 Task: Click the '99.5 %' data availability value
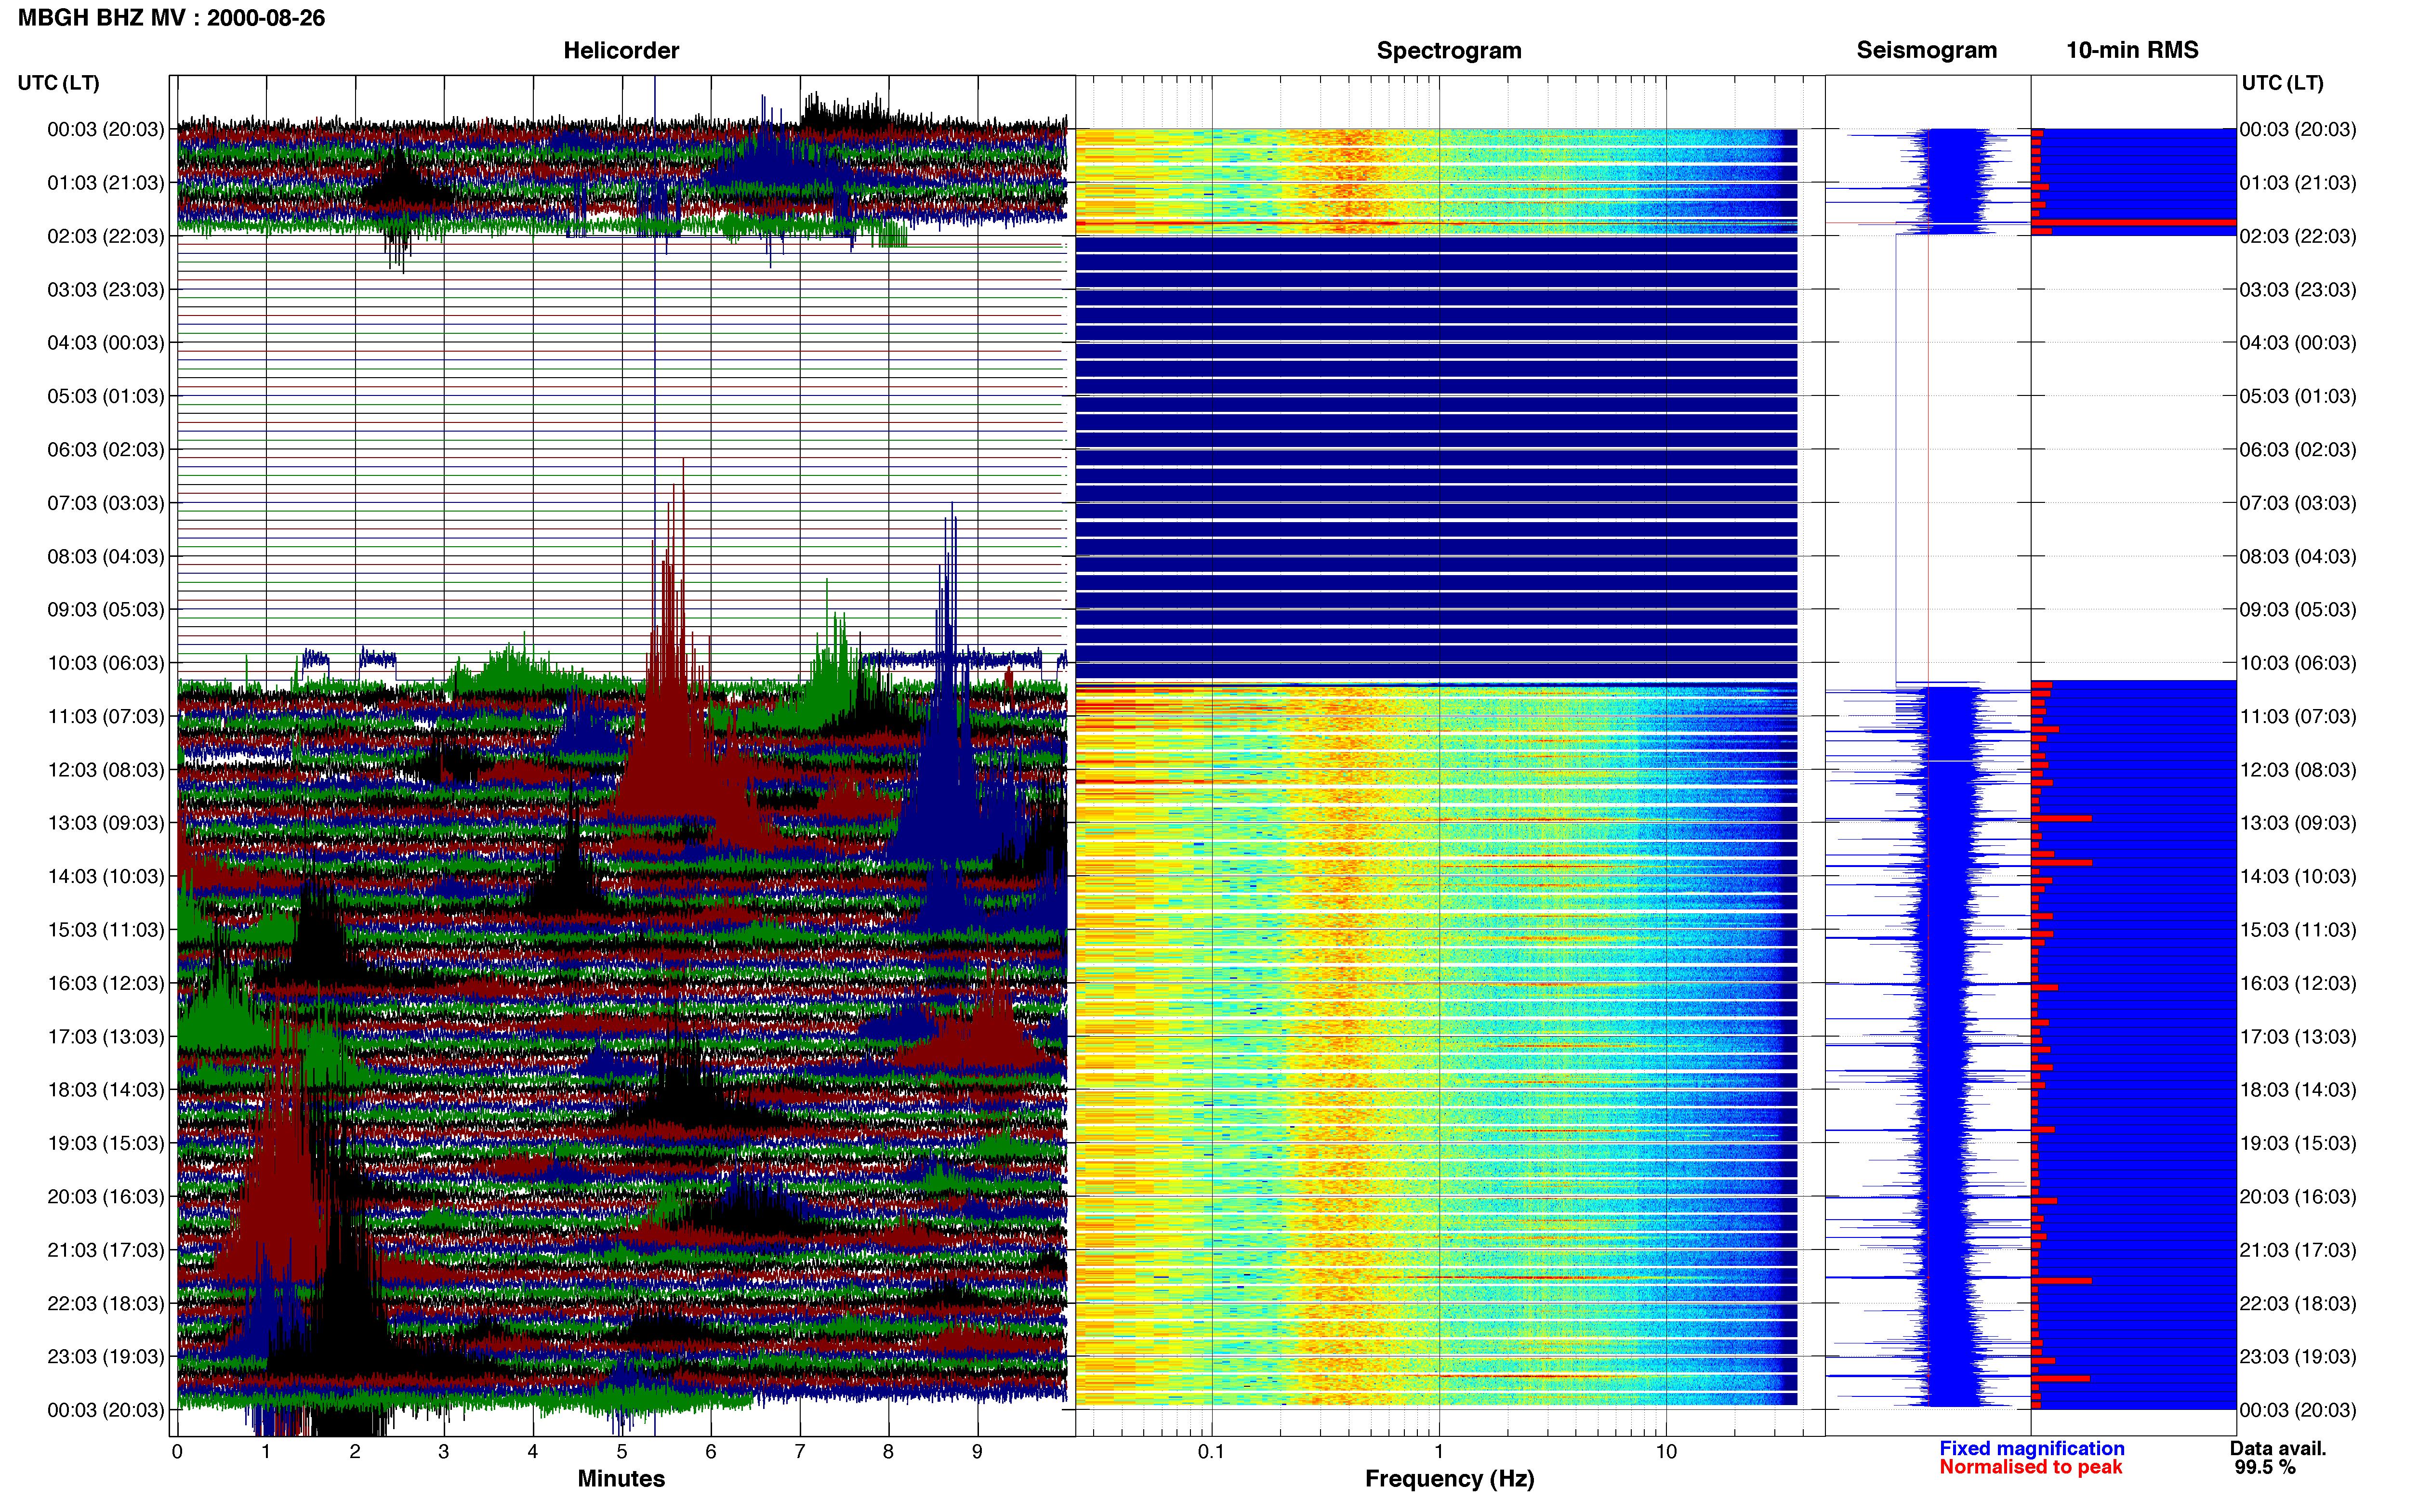[2265, 1467]
